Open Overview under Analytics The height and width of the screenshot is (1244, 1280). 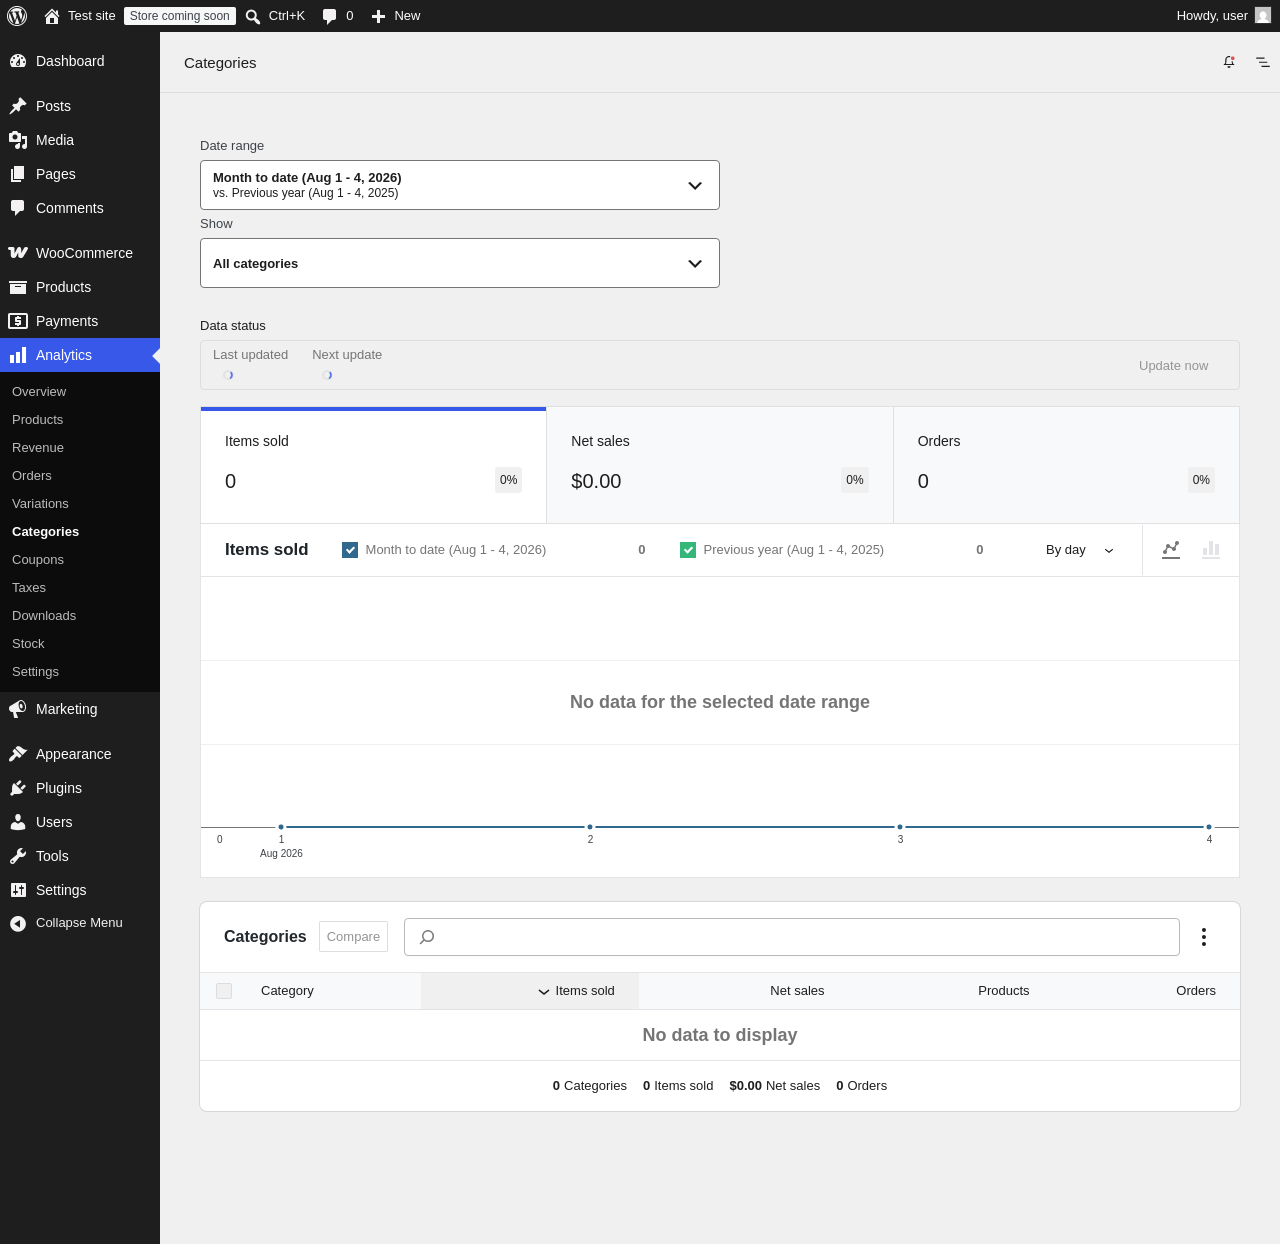(x=39, y=392)
